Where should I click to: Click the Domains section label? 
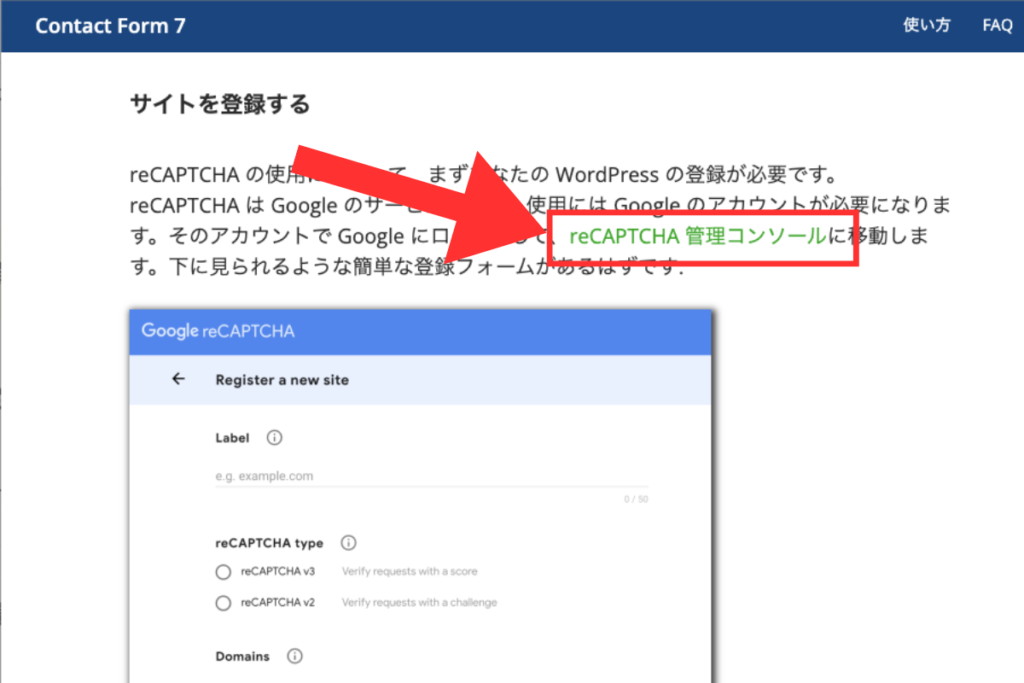(242, 657)
